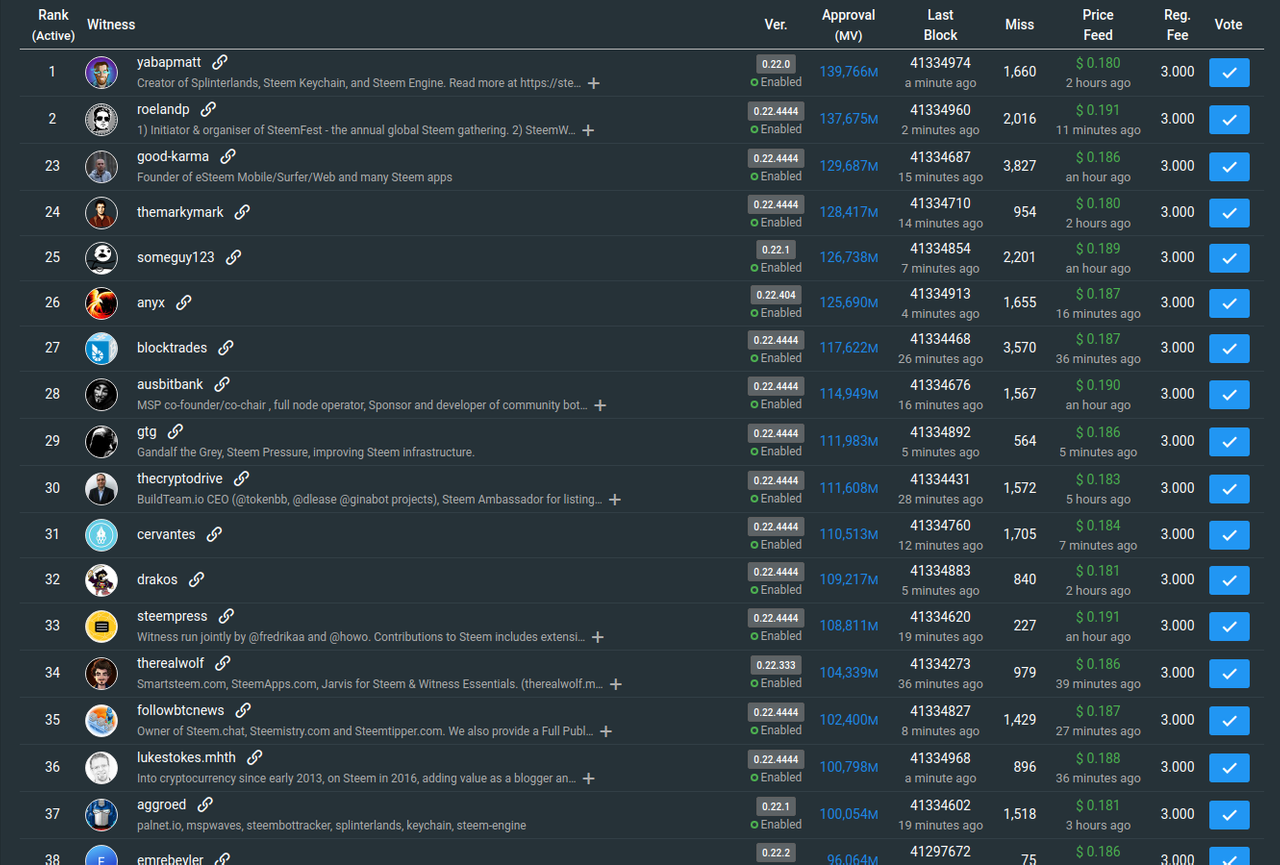Sort by Ver. column header

point(776,24)
